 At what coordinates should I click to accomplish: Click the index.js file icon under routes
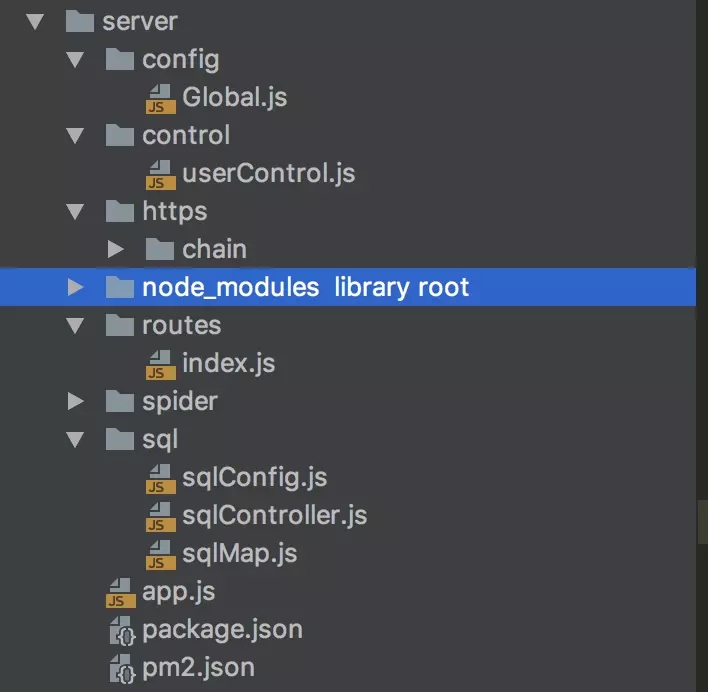161,365
